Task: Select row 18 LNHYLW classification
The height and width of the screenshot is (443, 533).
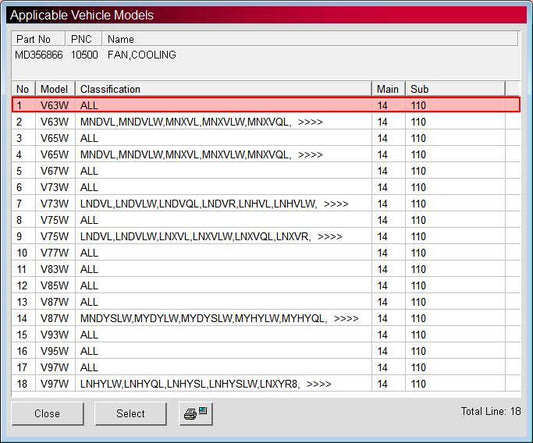Action: (x=190, y=384)
